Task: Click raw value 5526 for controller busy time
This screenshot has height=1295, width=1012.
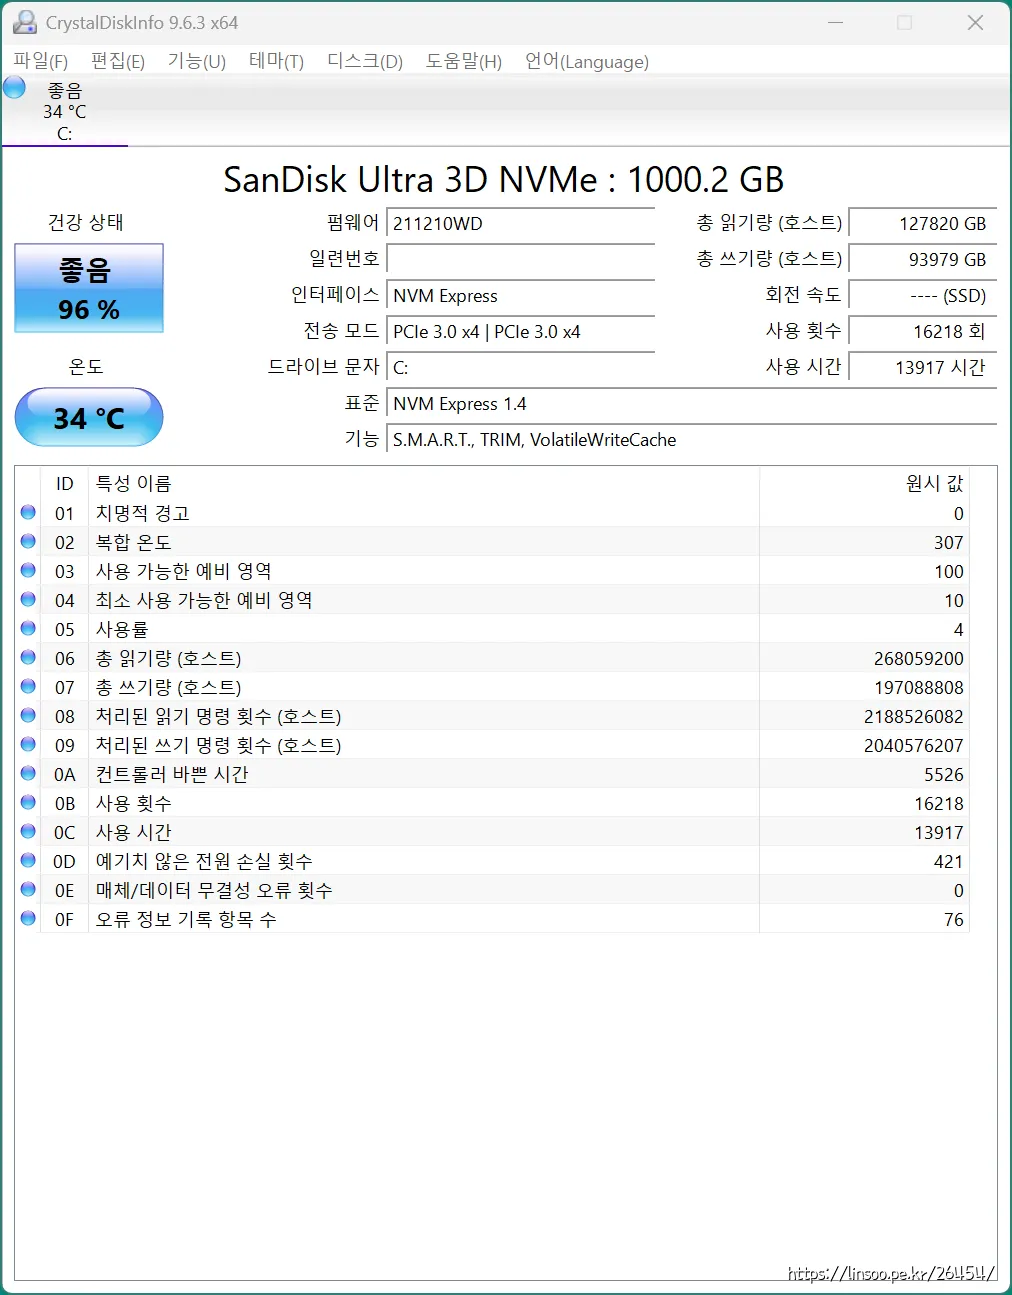Action: pos(943,775)
